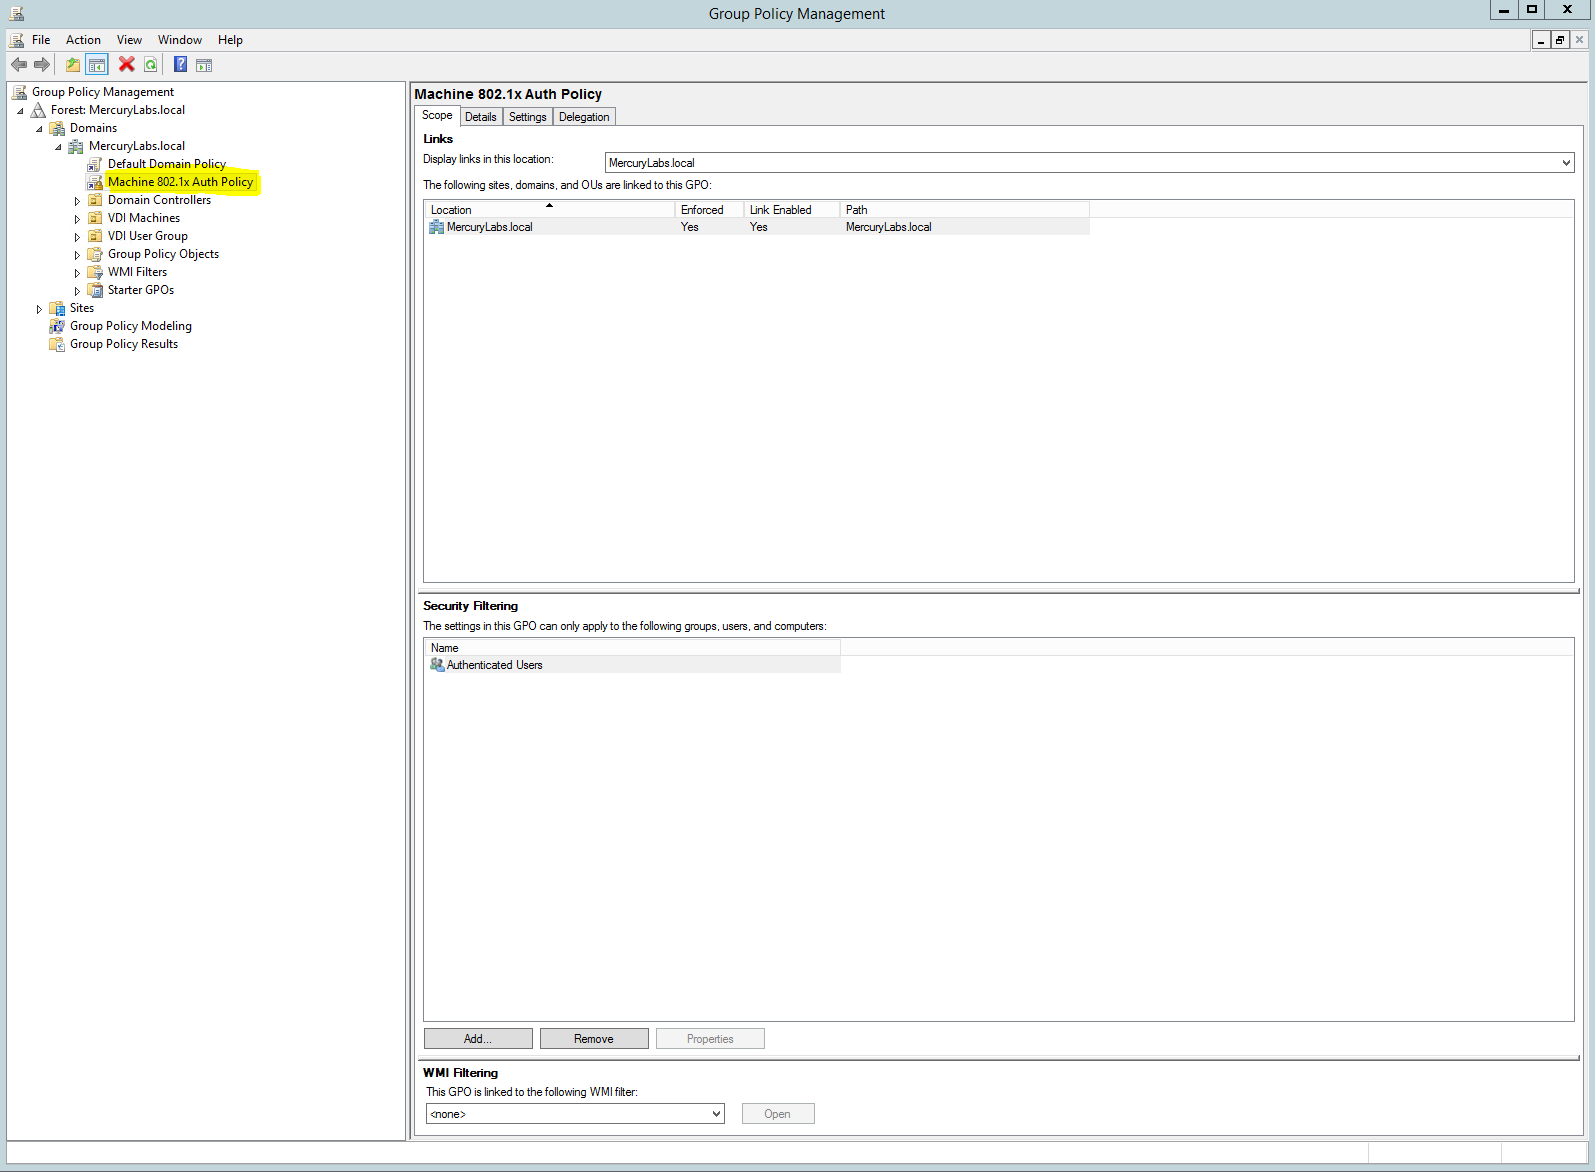Select Group Policy Results in the tree
Screen dimensions: 1595x1172
coord(124,344)
